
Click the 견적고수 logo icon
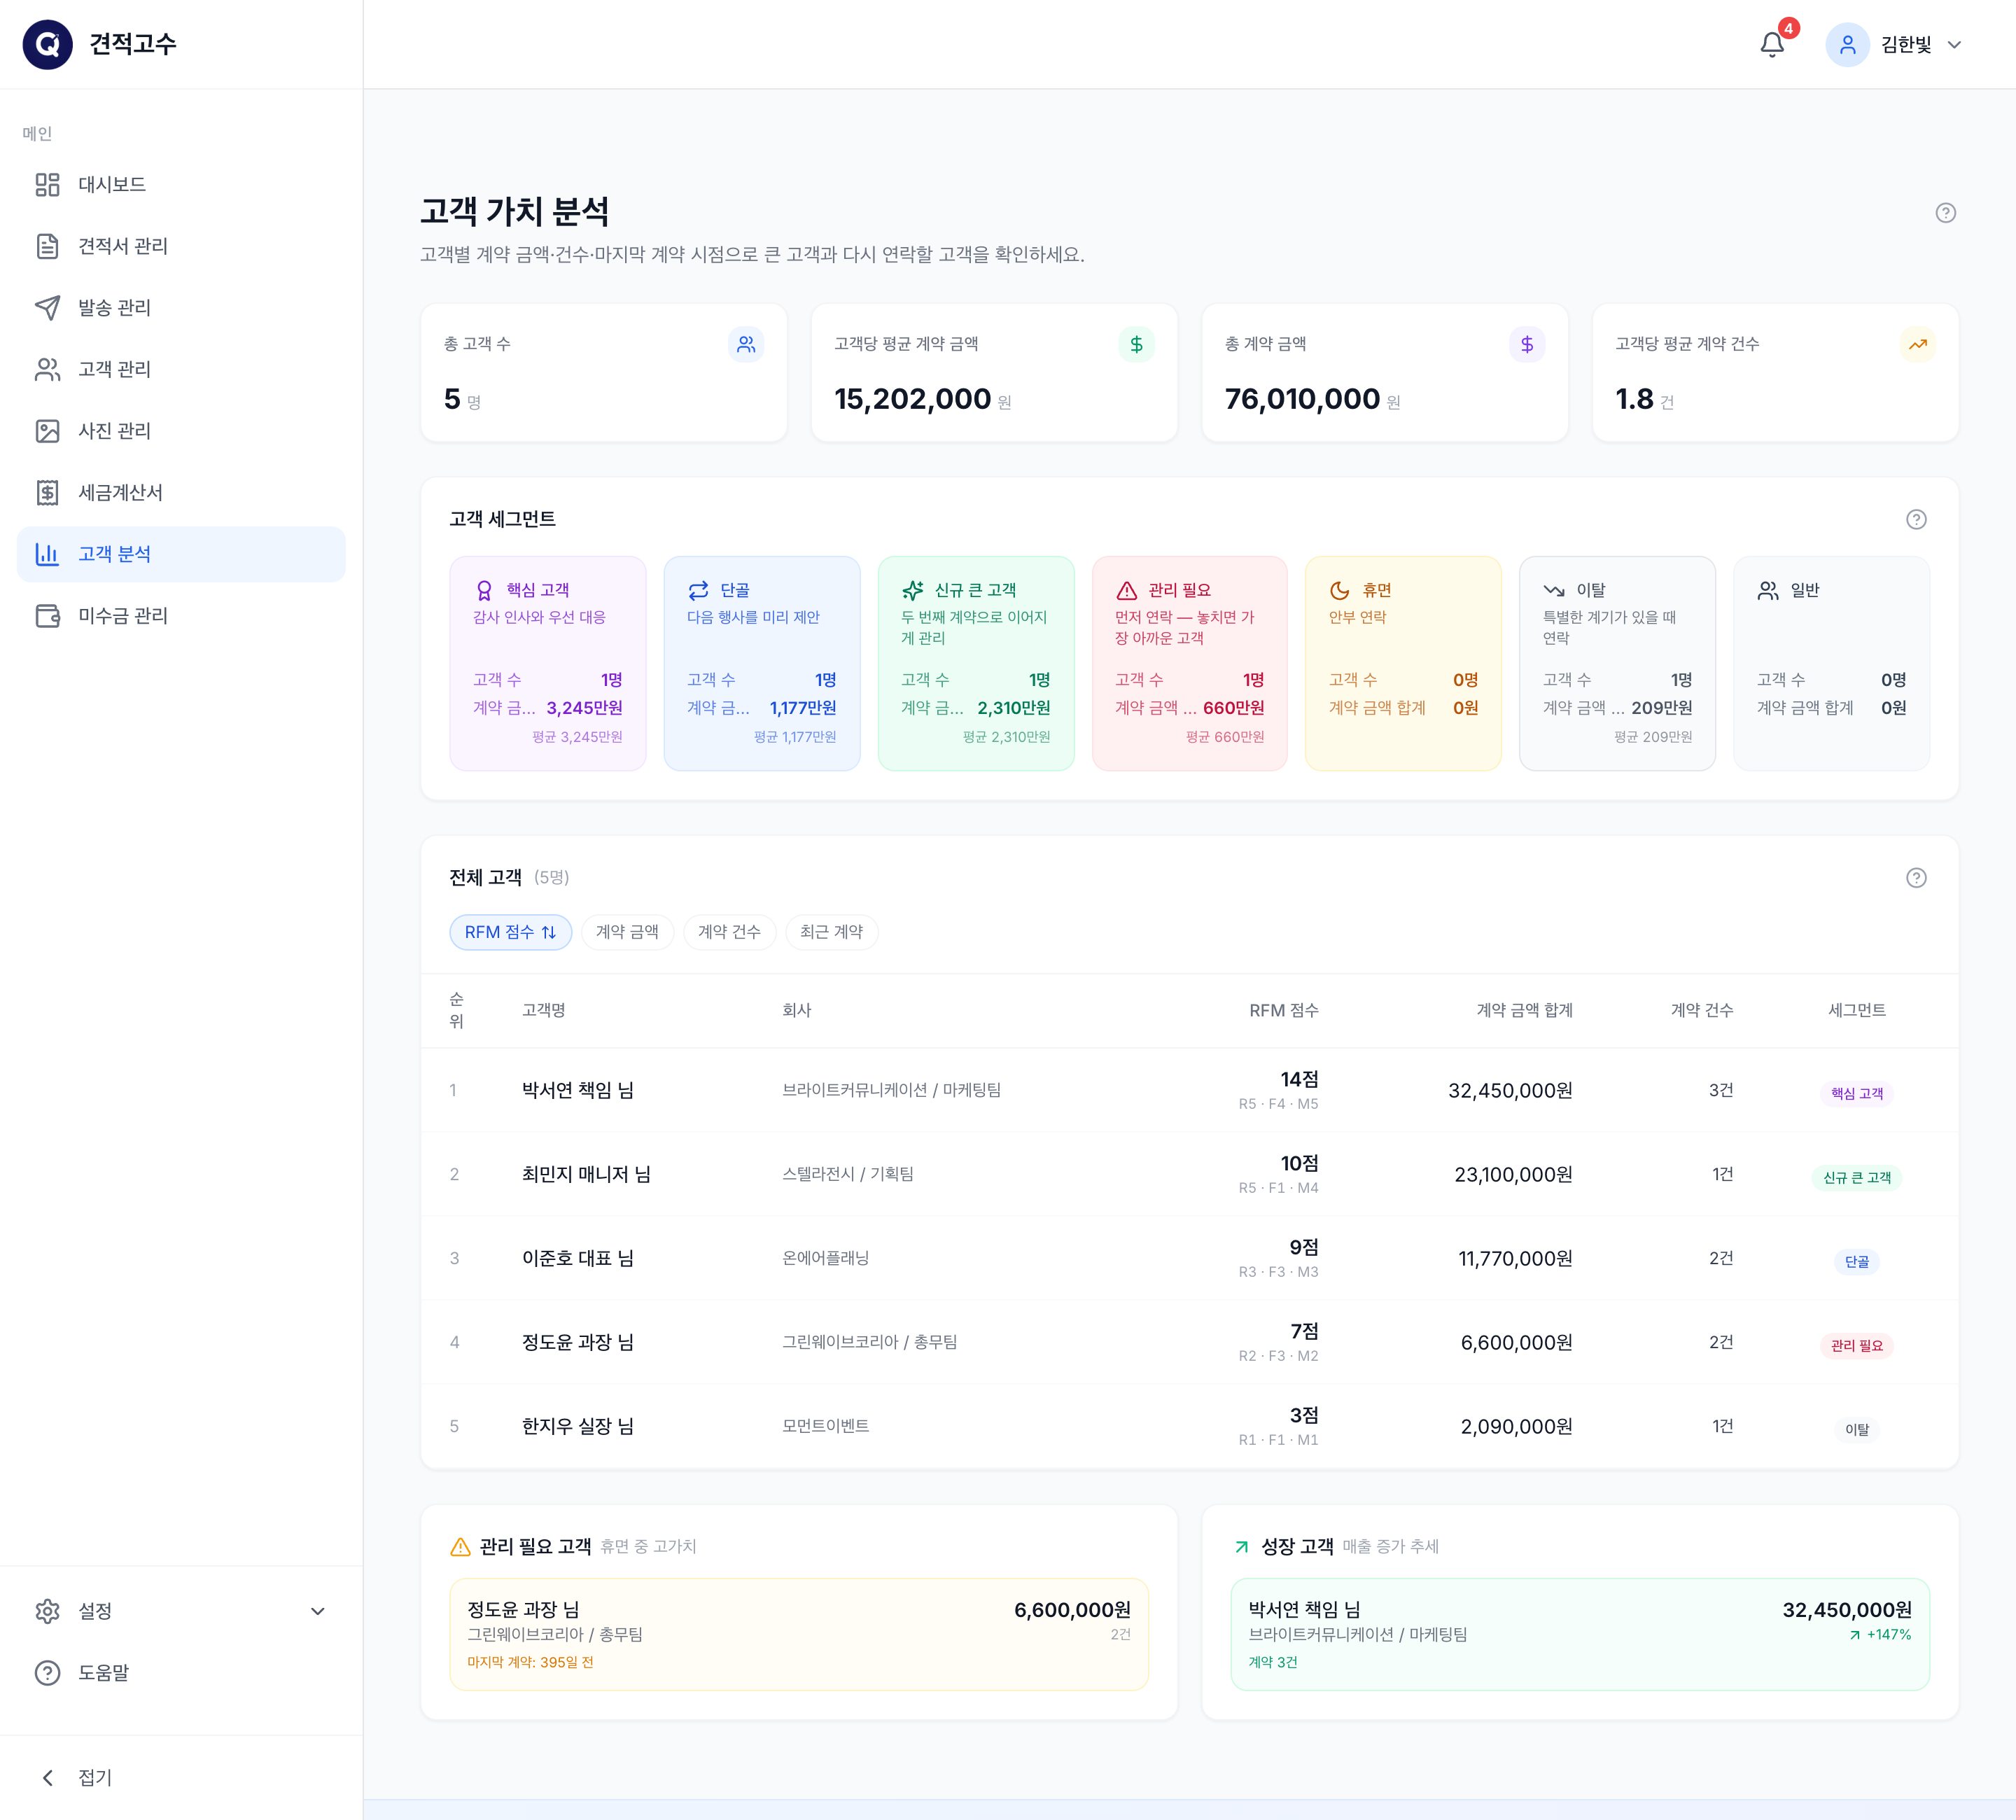[x=47, y=44]
